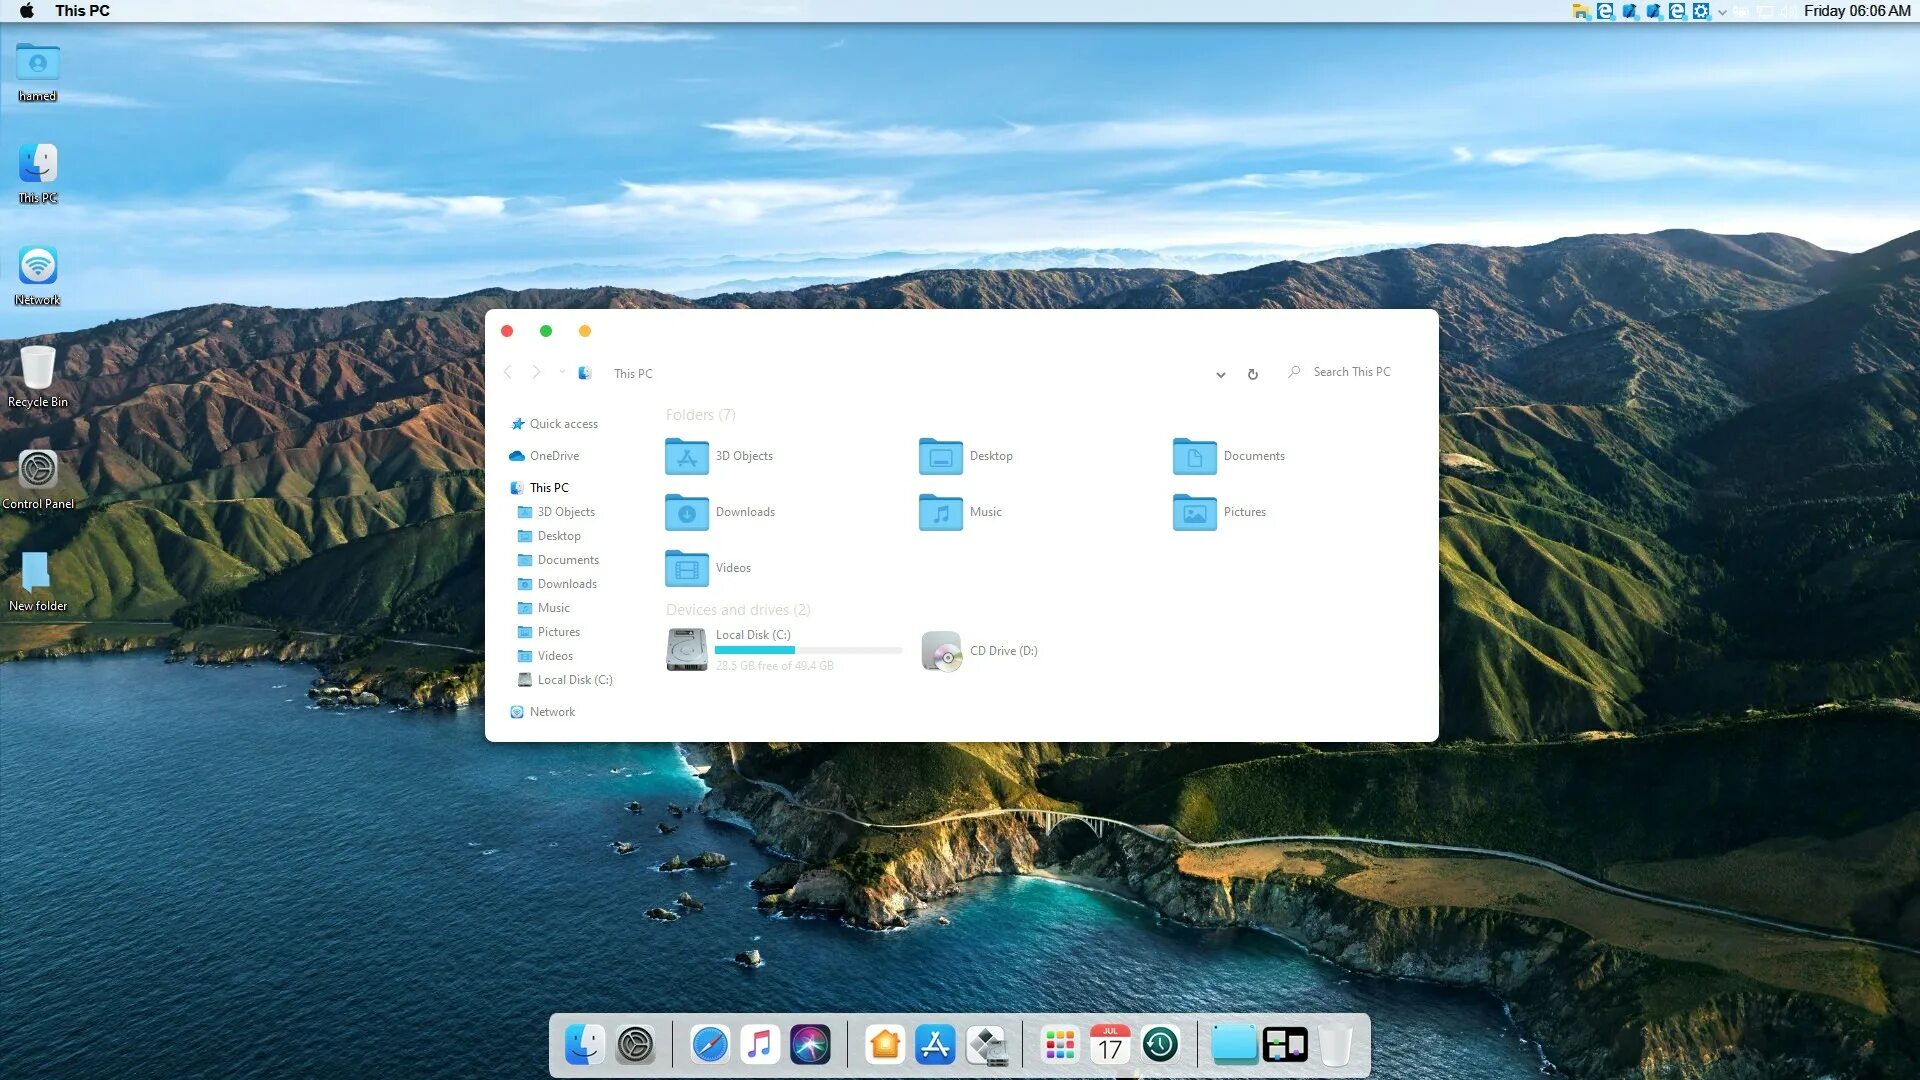Expand the address bar history dropdown
The height and width of the screenshot is (1080, 1920).
coord(1221,375)
